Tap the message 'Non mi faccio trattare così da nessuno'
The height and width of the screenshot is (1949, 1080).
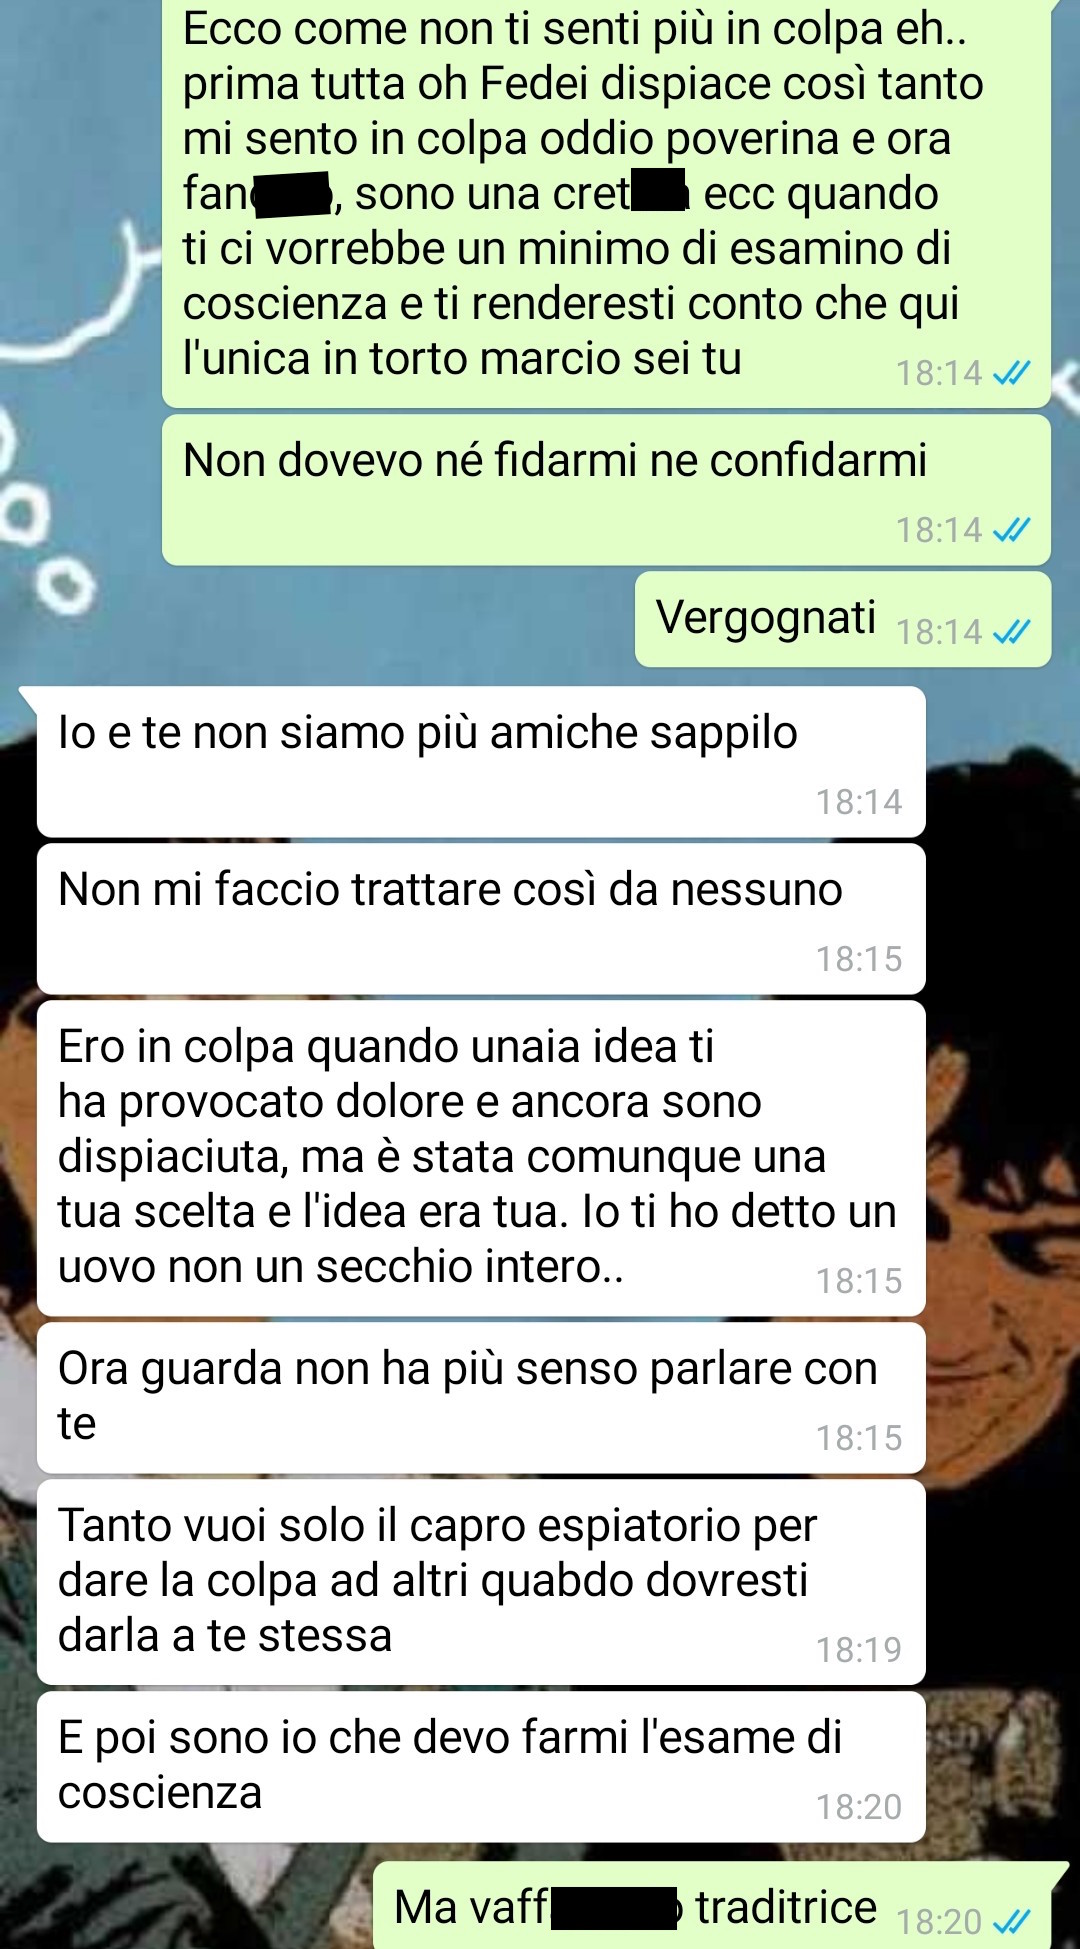point(481,918)
